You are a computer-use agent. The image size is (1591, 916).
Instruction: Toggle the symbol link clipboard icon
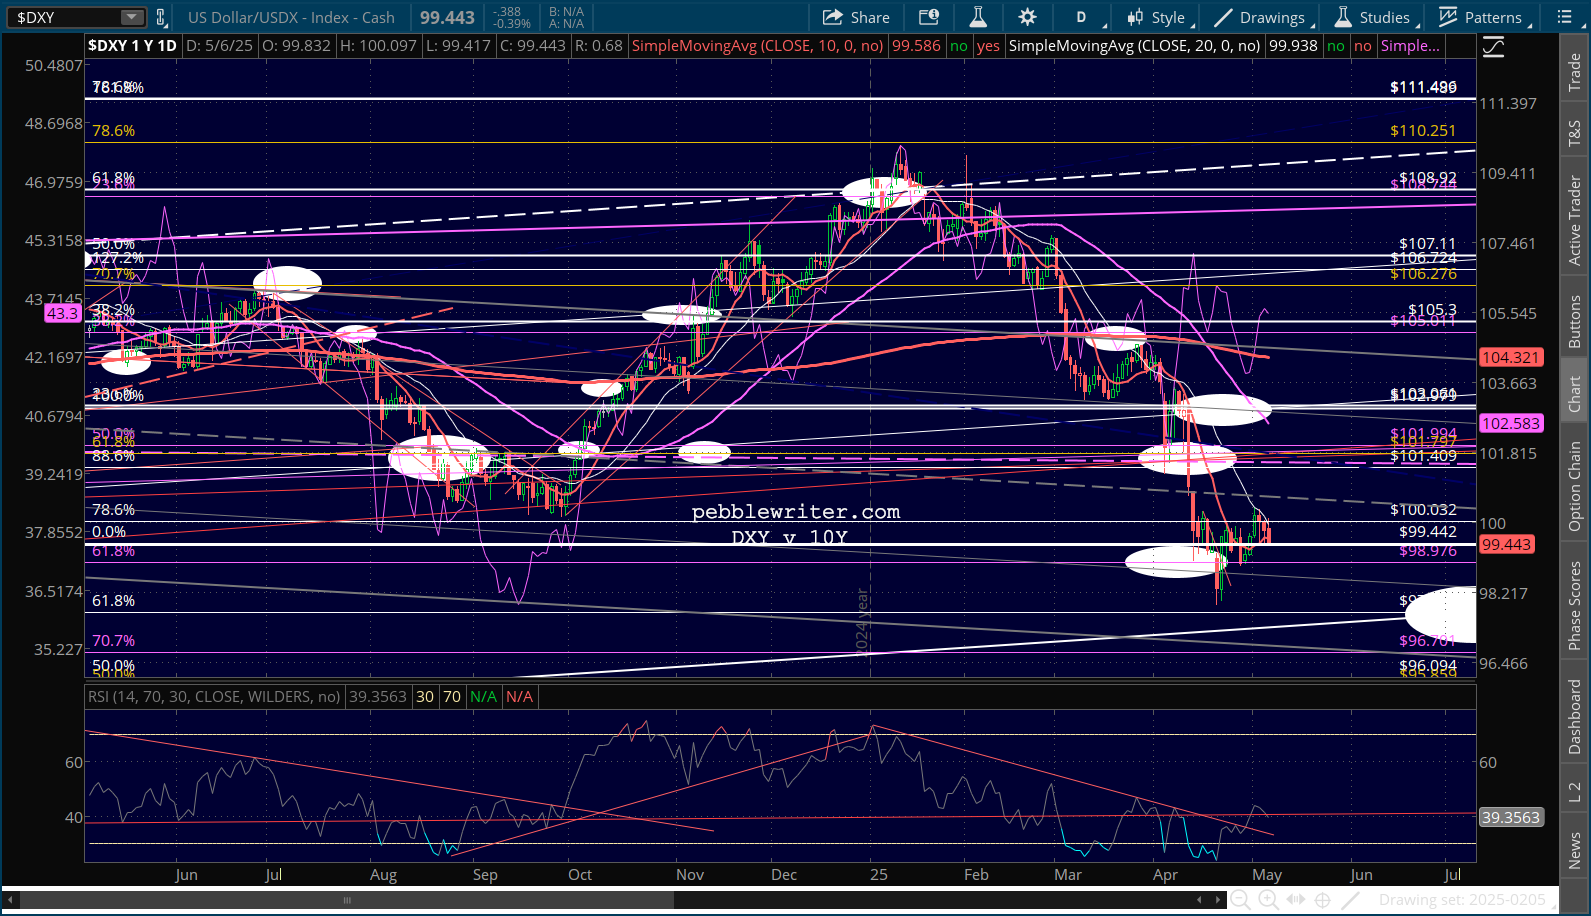click(160, 17)
